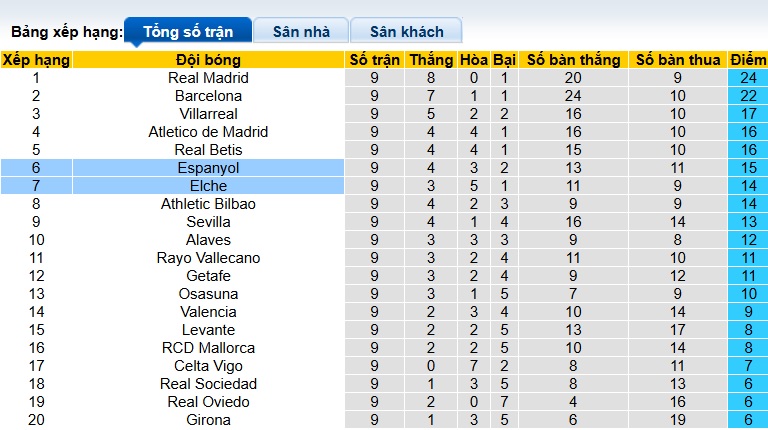Screen dimensions: 768x430
Task: Select the Villarreal row name
Action: (208, 114)
